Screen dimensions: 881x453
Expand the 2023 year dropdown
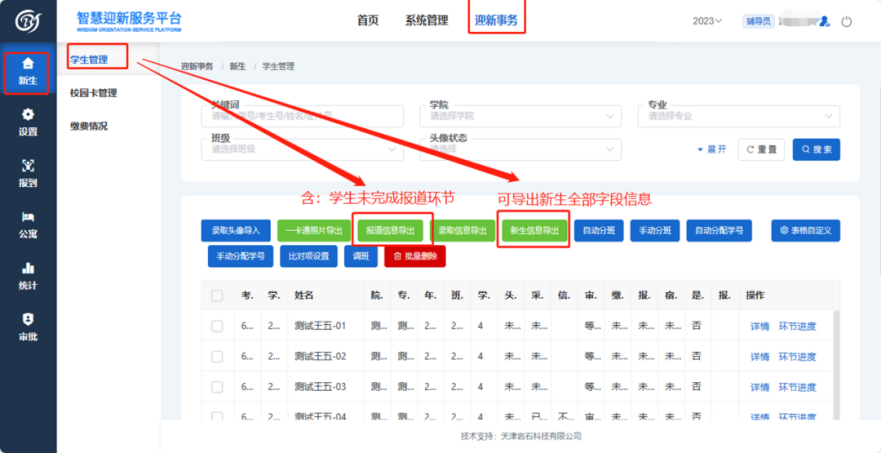pos(707,21)
